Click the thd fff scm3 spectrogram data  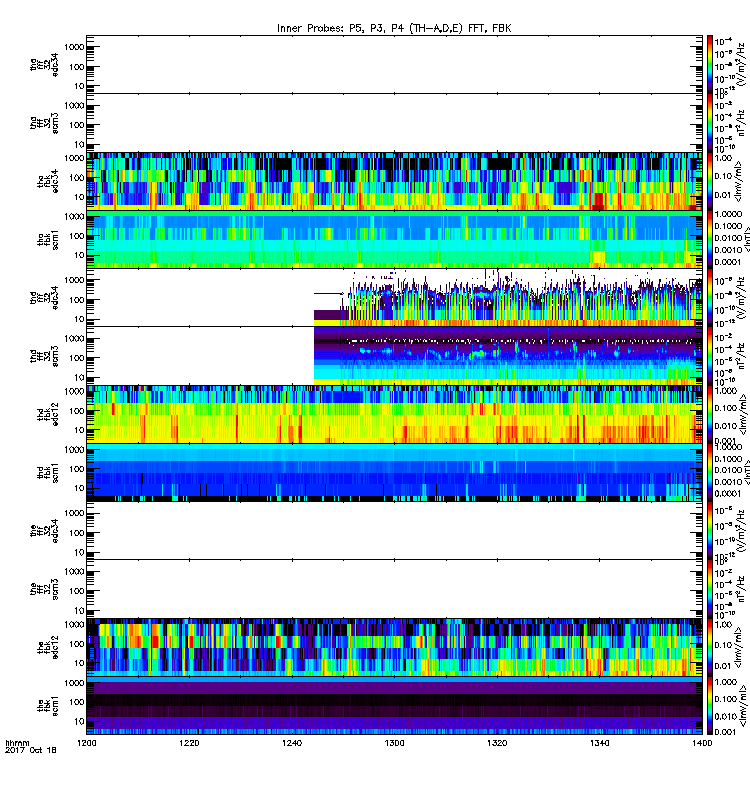(508, 356)
